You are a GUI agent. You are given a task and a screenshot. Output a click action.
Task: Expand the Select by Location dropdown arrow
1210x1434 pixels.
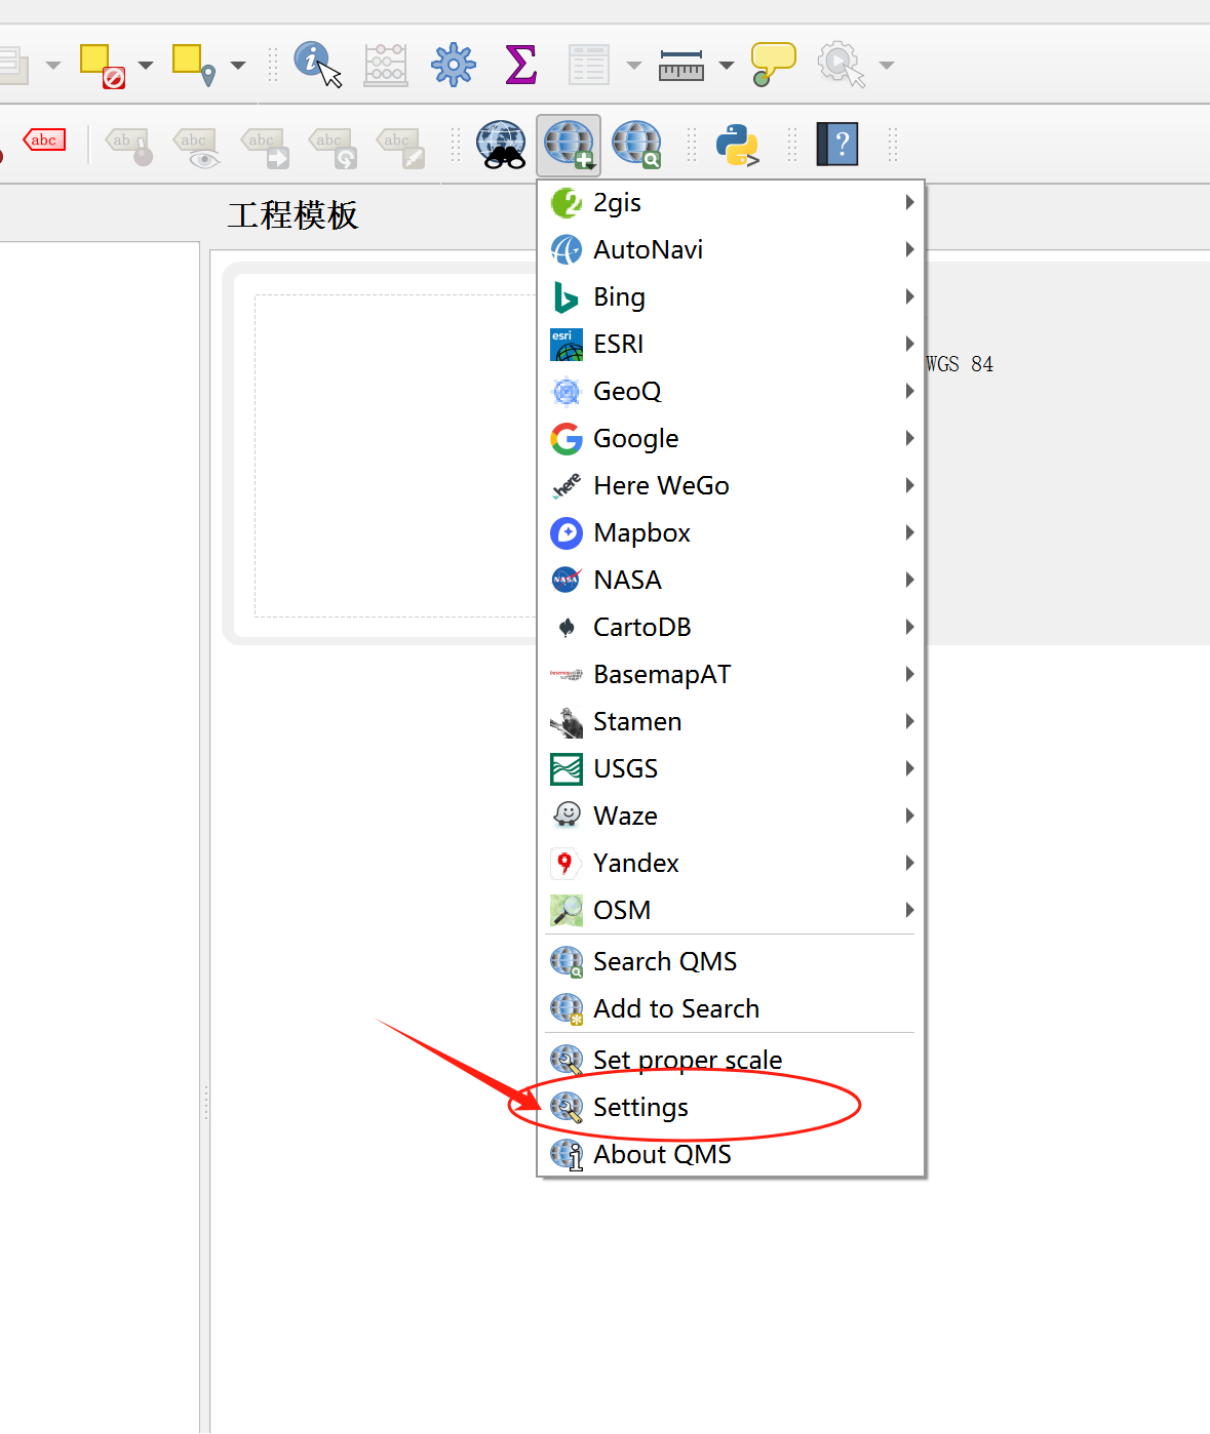click(238, 66)
